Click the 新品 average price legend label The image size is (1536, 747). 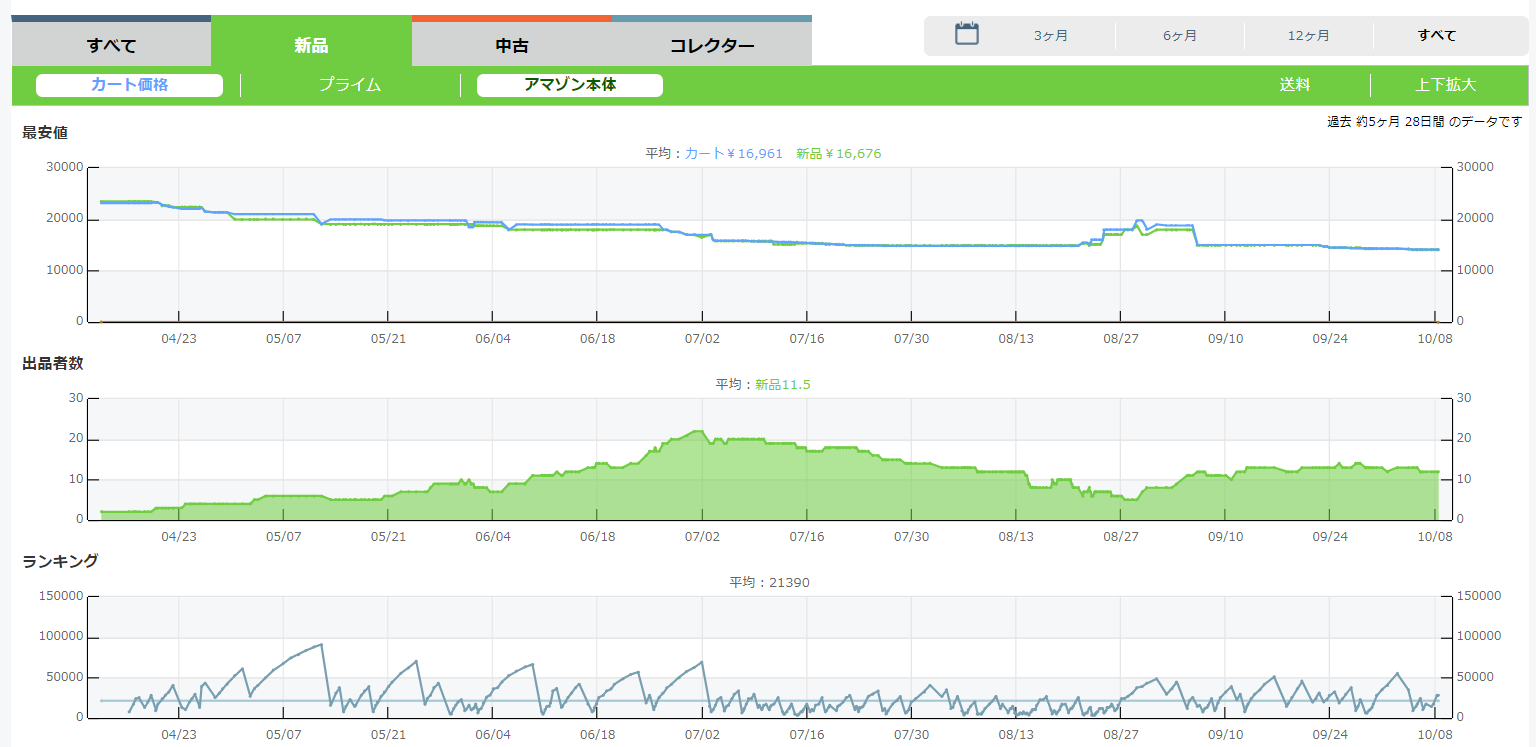coord(838,154)
